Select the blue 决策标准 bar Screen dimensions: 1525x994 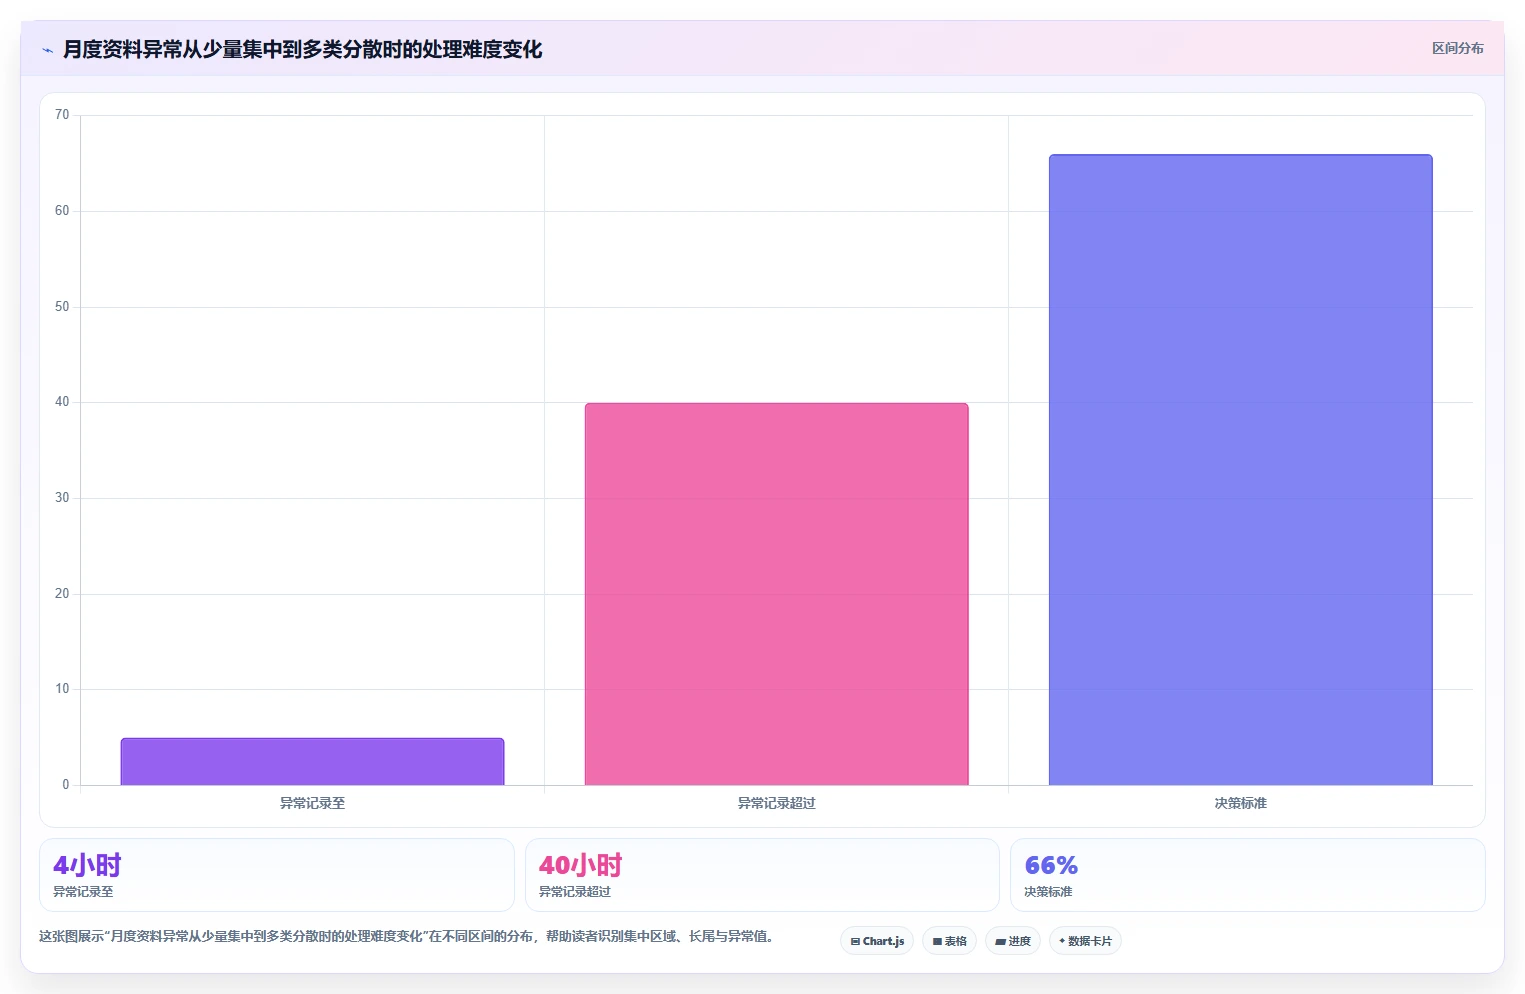[x=1240, y=470]
